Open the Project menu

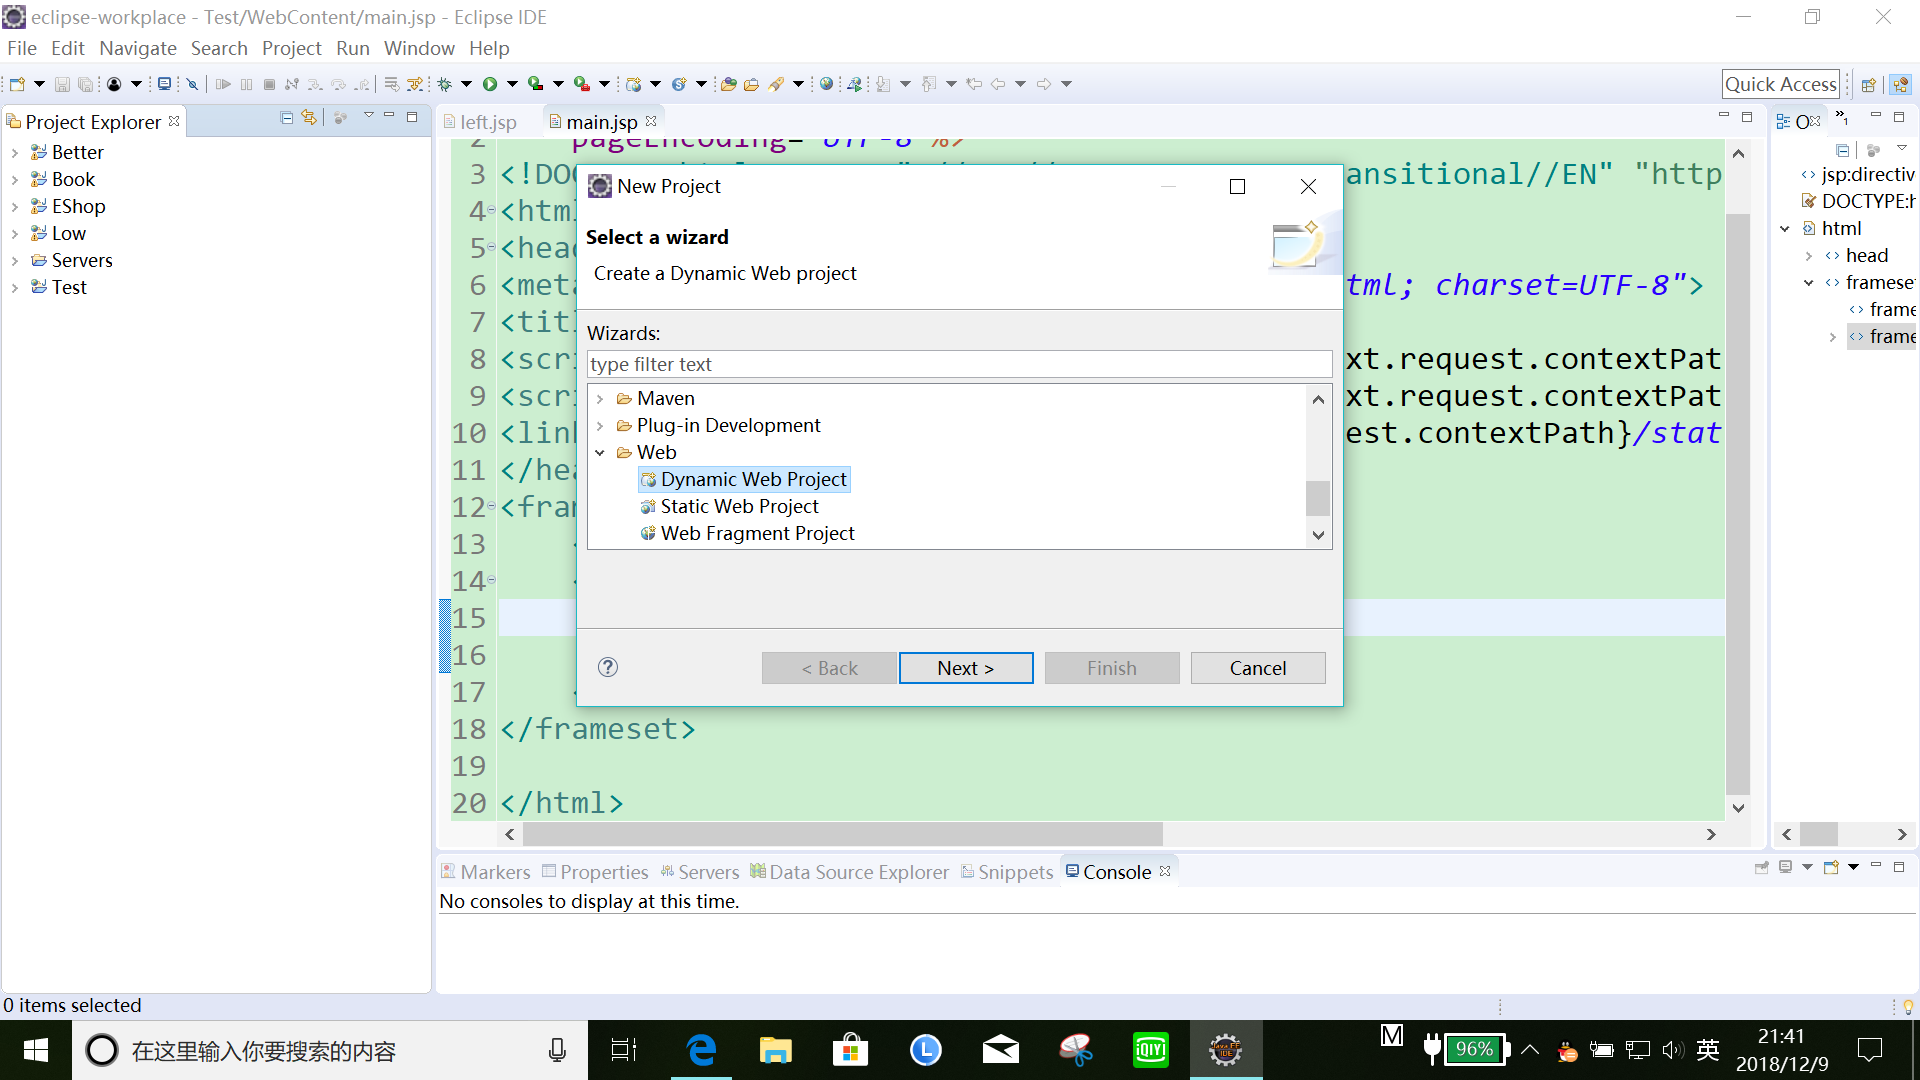[x=291, y=48]
